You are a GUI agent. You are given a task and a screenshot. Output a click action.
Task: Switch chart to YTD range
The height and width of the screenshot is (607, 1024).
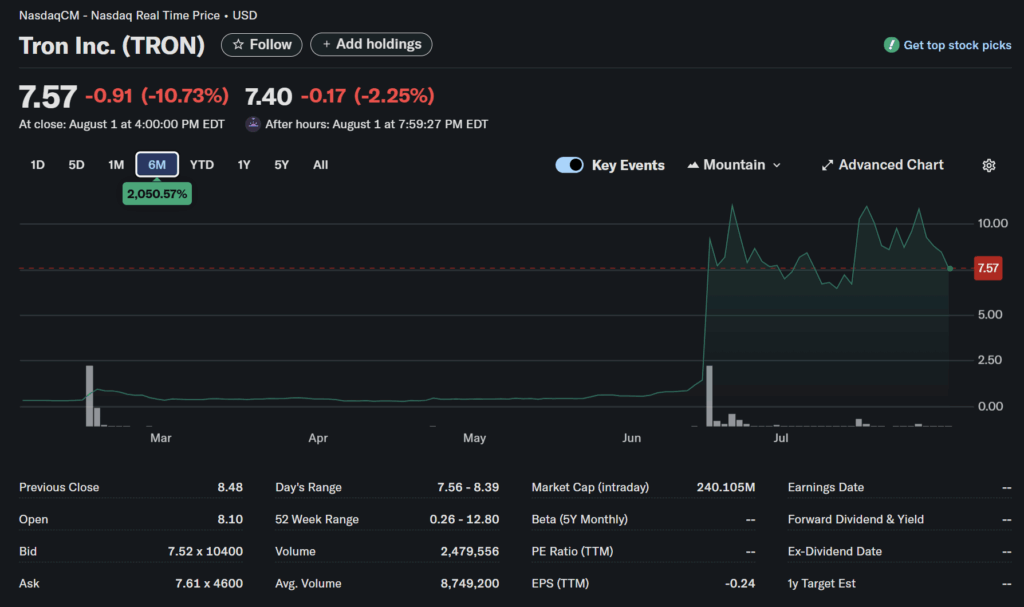202,165
